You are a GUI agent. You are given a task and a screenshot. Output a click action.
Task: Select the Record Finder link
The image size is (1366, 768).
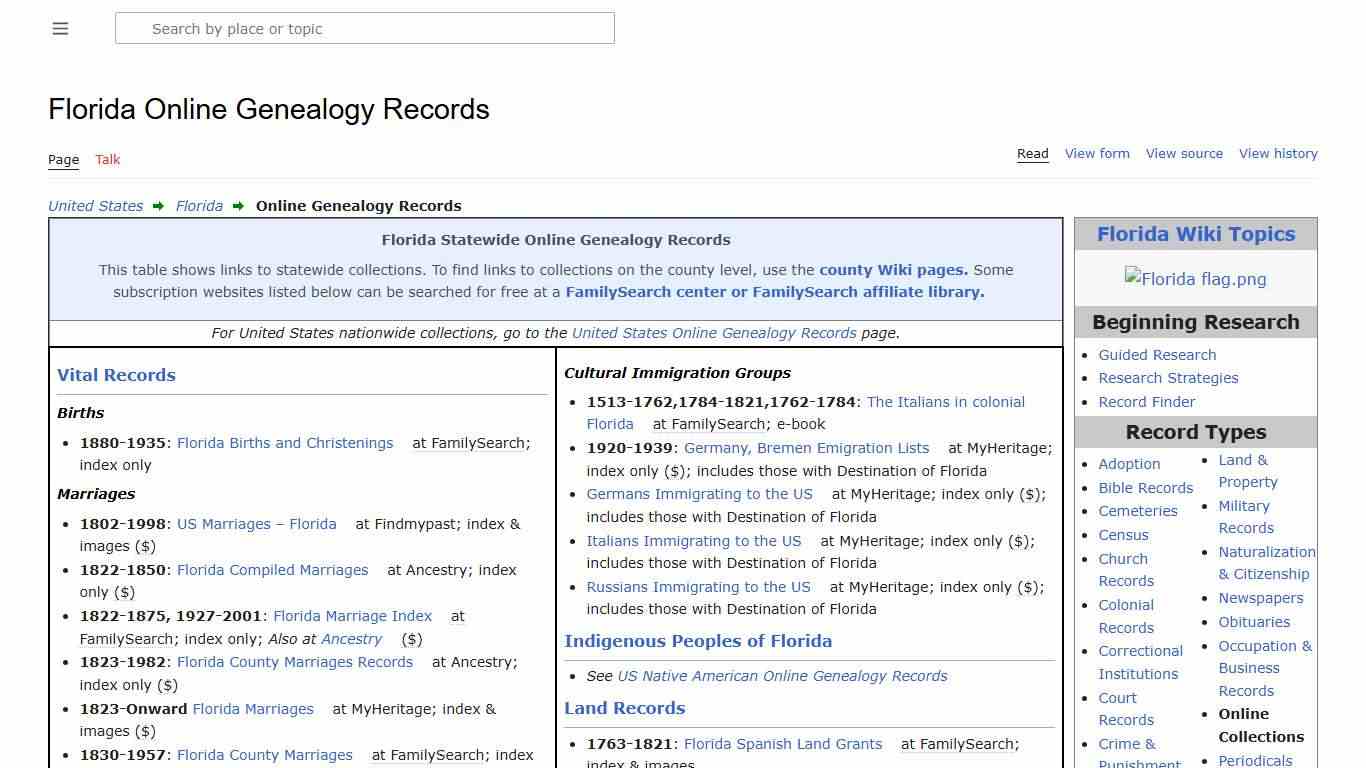pos(1146,402)
